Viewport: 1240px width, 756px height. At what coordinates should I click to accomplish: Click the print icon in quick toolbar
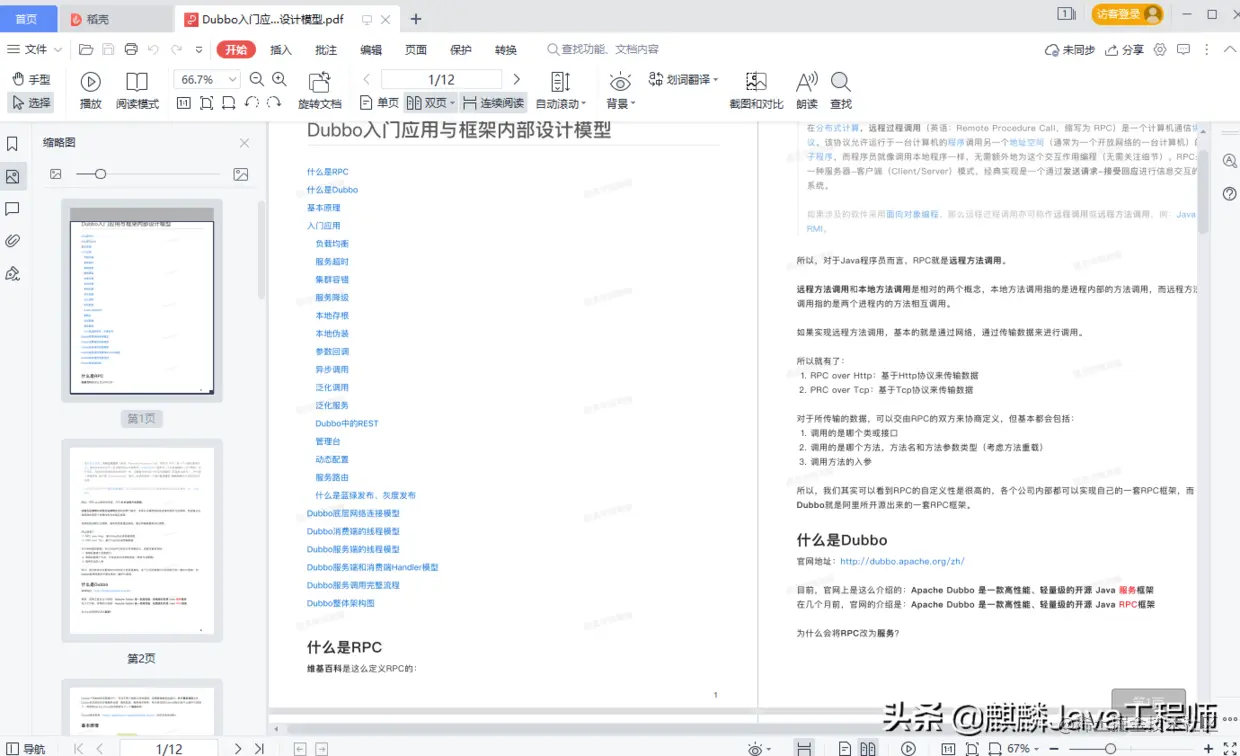tap(132, 49)
